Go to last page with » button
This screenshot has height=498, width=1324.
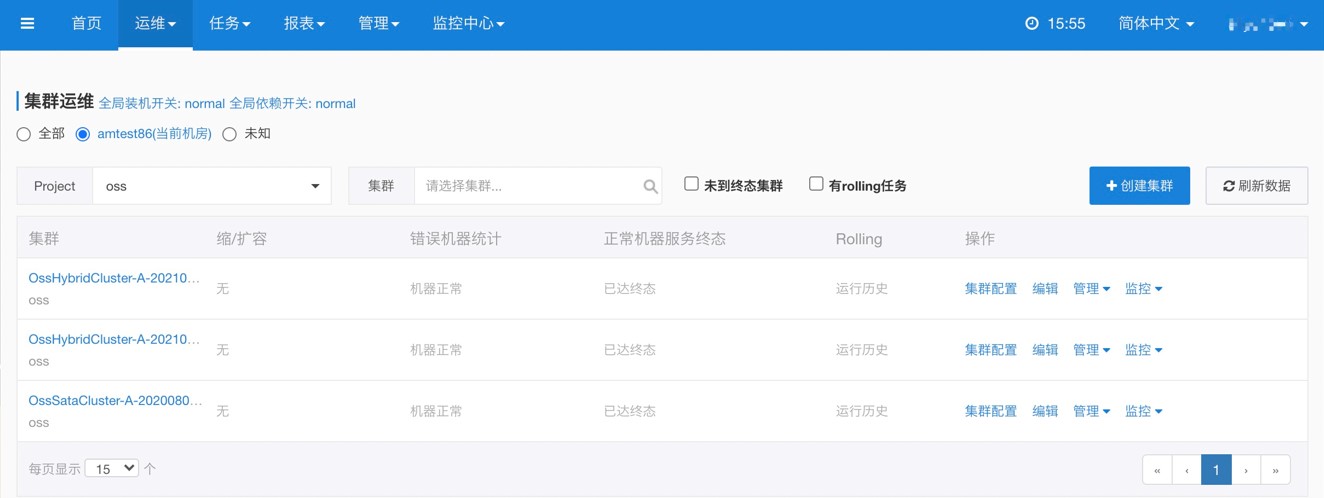pos(1275,470)
